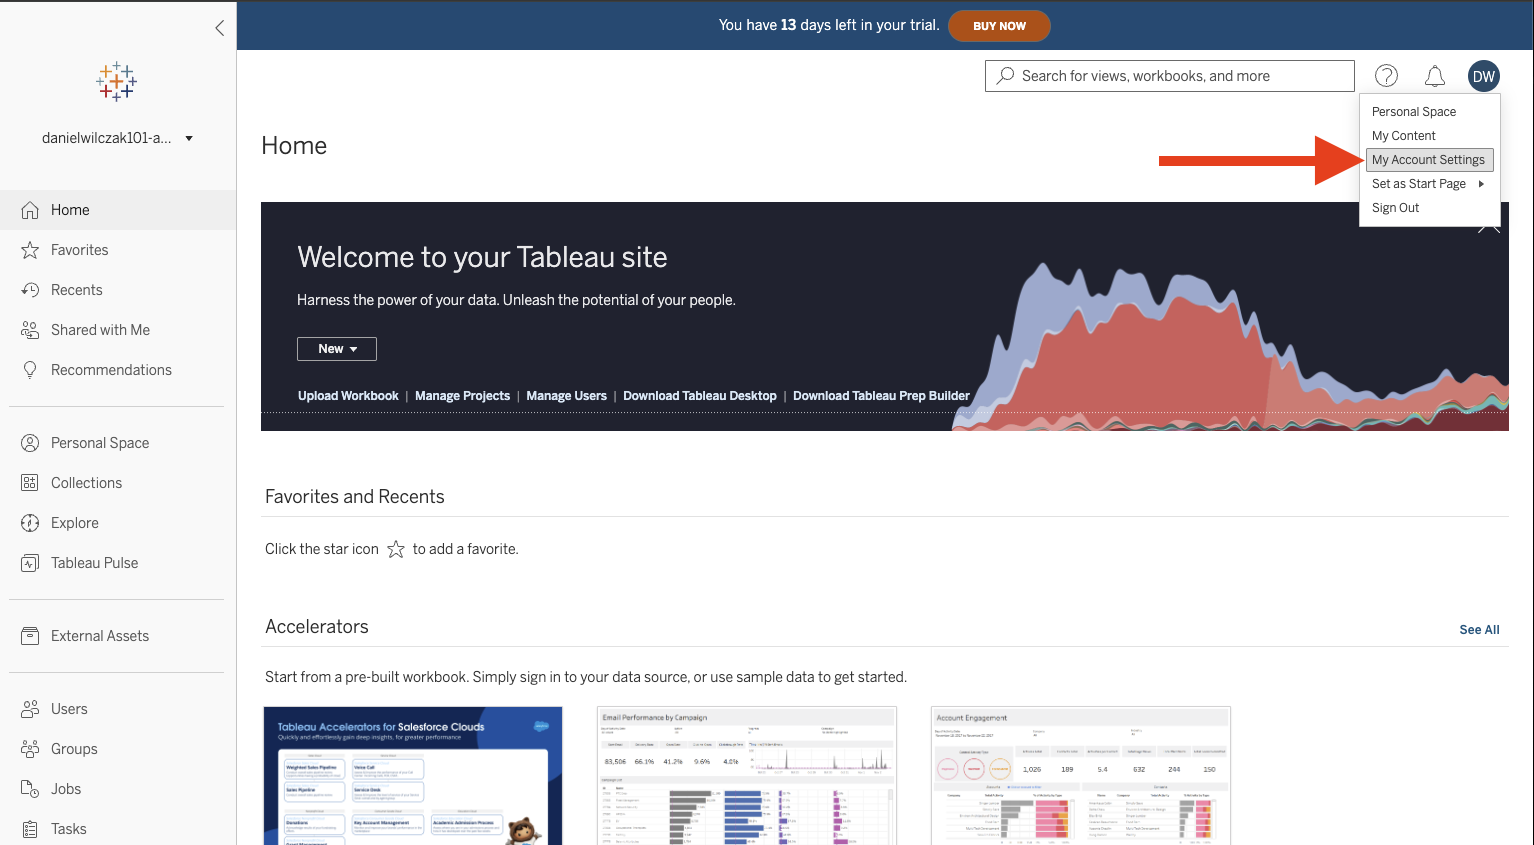Screen dimensions: 1534x845
Task: Click the DW user avatar icon
Action: click(x=1484, y=76)
